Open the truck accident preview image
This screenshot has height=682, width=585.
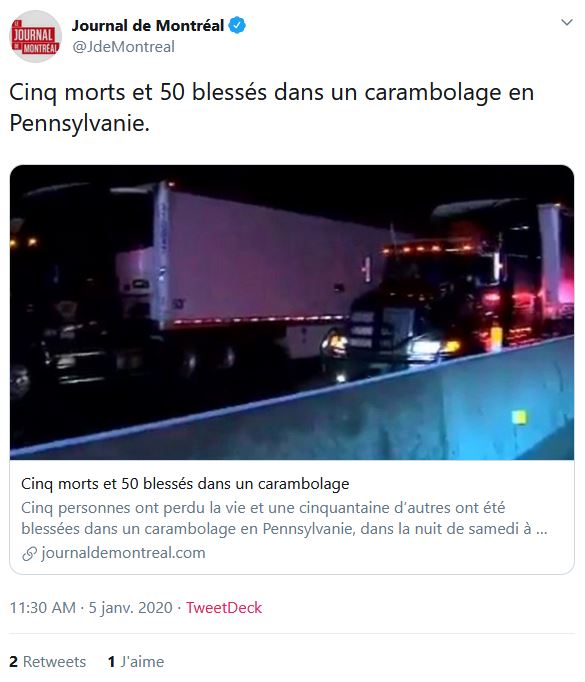(x=292, y=312)
